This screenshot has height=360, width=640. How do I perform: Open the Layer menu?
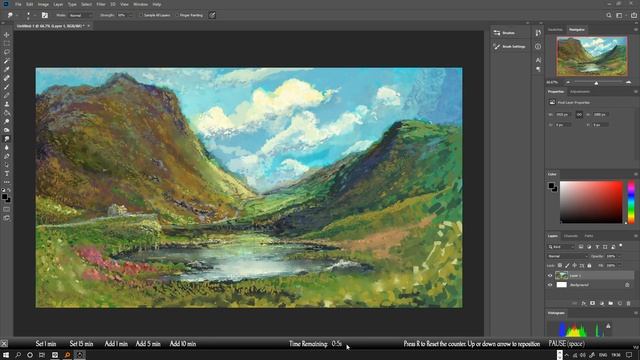click(58, 4)
